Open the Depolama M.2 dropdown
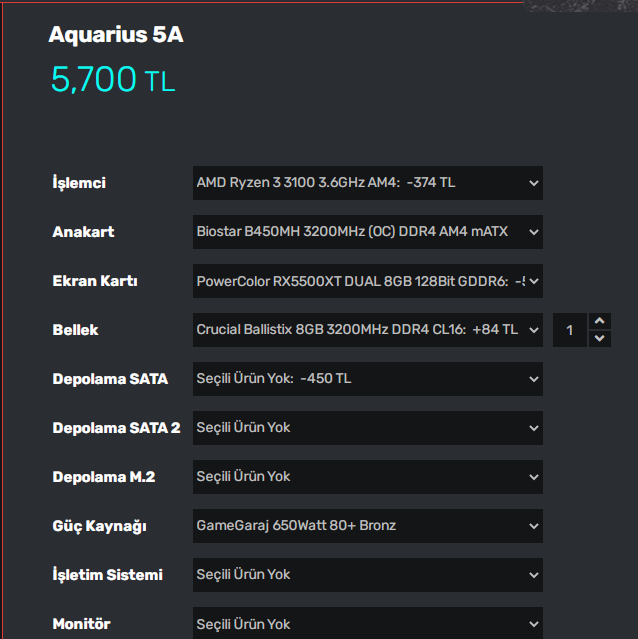Image resolution: width=638 pixels, height=639 pixels. (x=367, y=477)
